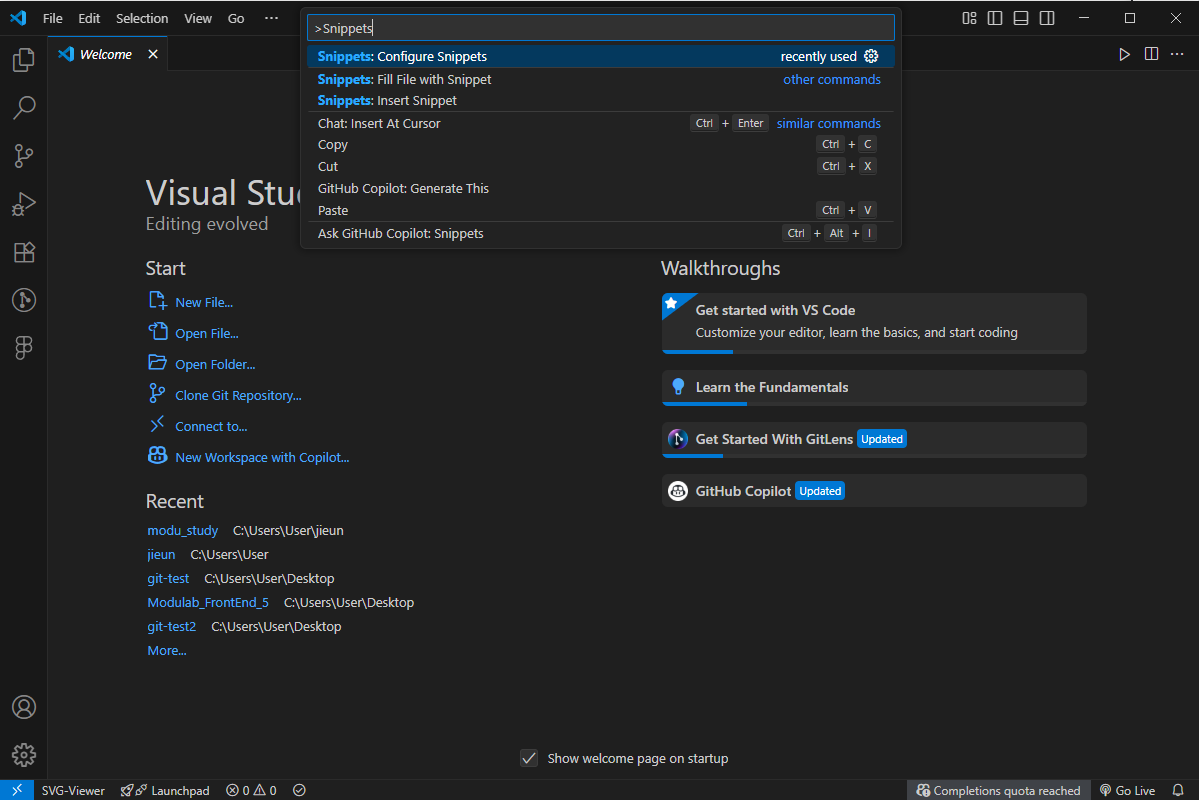Select the Cut command
This screenshot has width=1199, height=800.
[600, 166]
